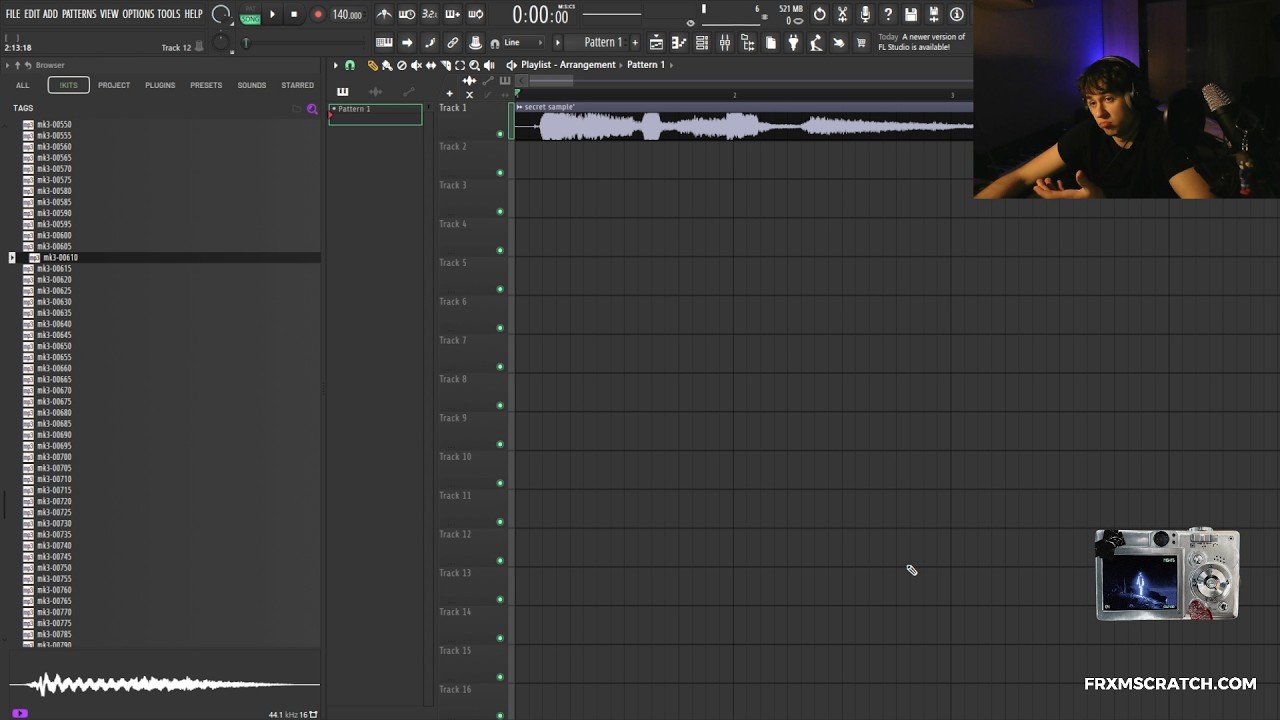This screenshot has width=1280, height=720.
Task: Click the audio editor scissors icon
Action: point(843,14)
